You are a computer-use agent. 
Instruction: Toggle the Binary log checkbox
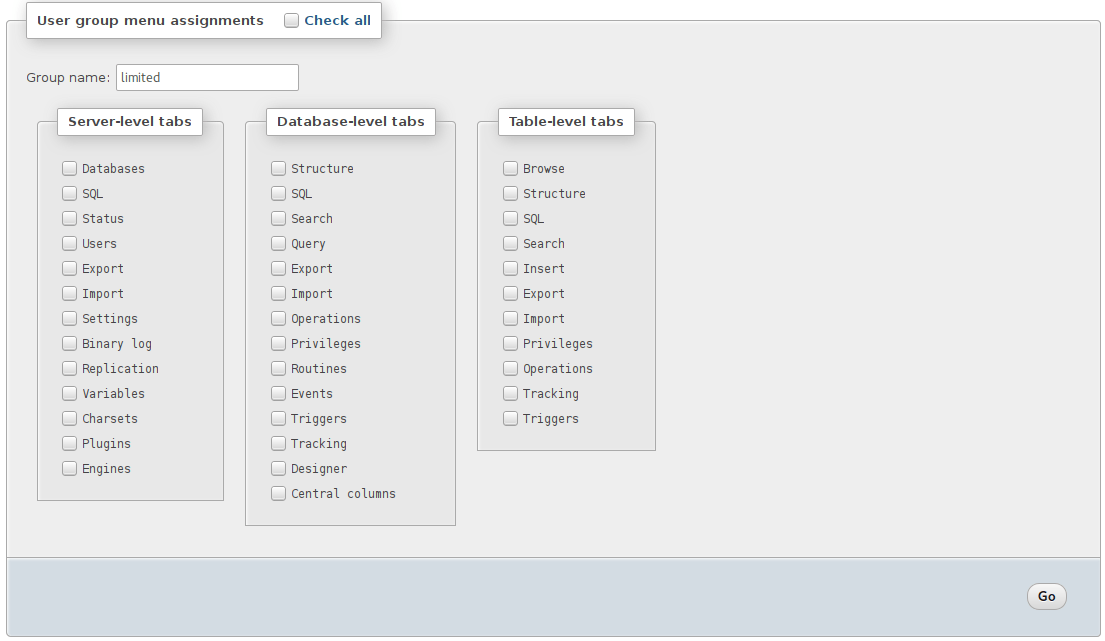point(69,343)
